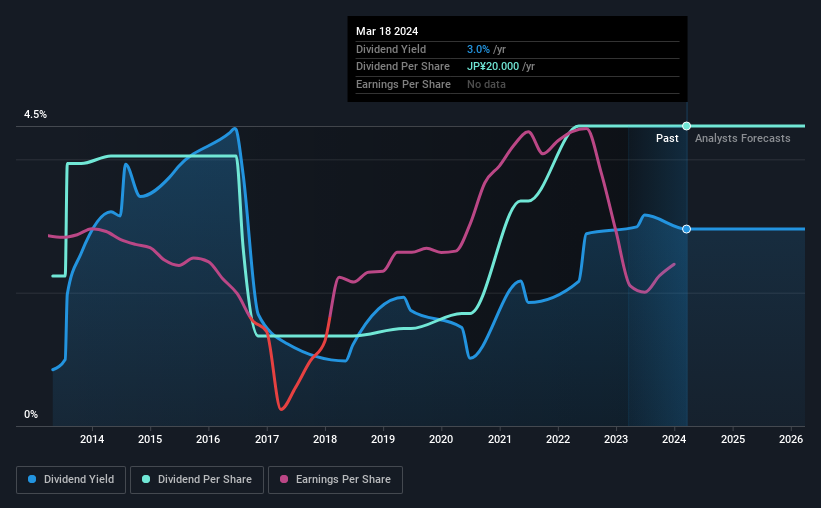Click the 2022 x-axis label

[x=558, y=439]
